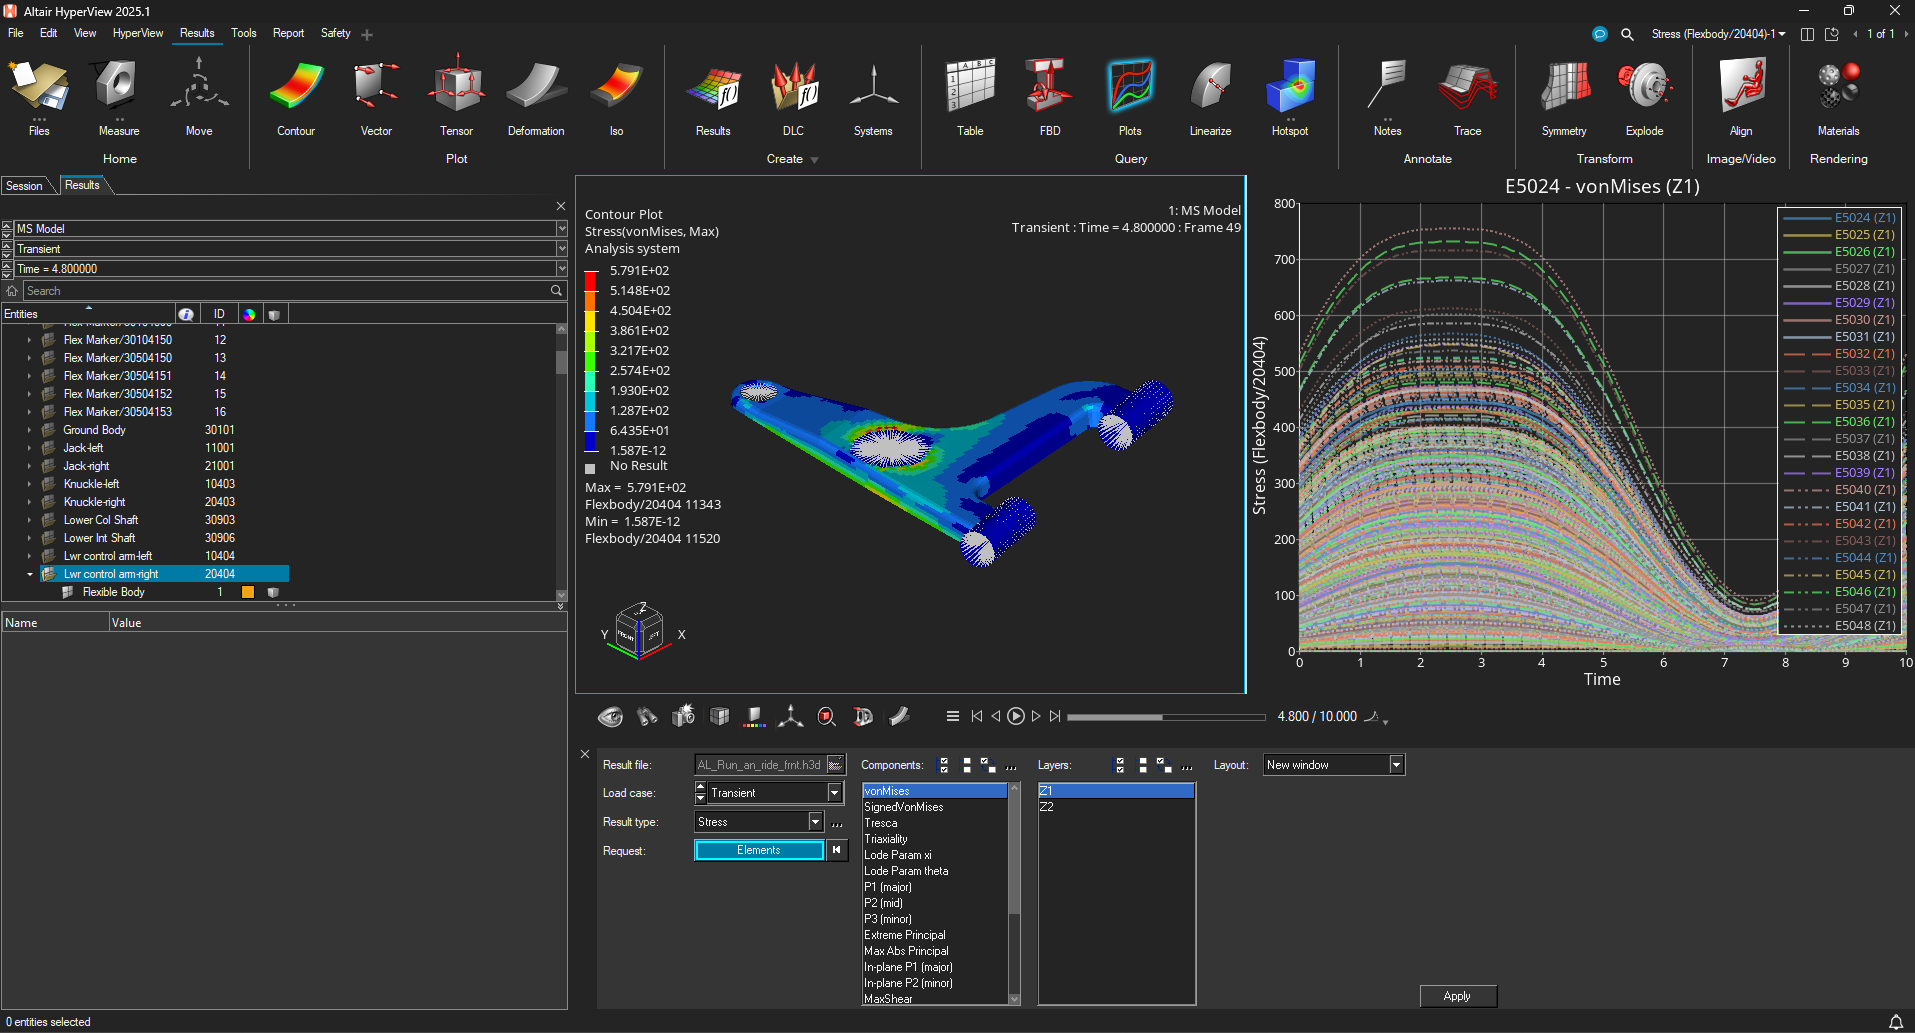The width and height of the screenshot is (1915, 1033).
Task: Open the Stress (Flexbody/20404)-1 page dropdown
Action: tap(1718, 34)
